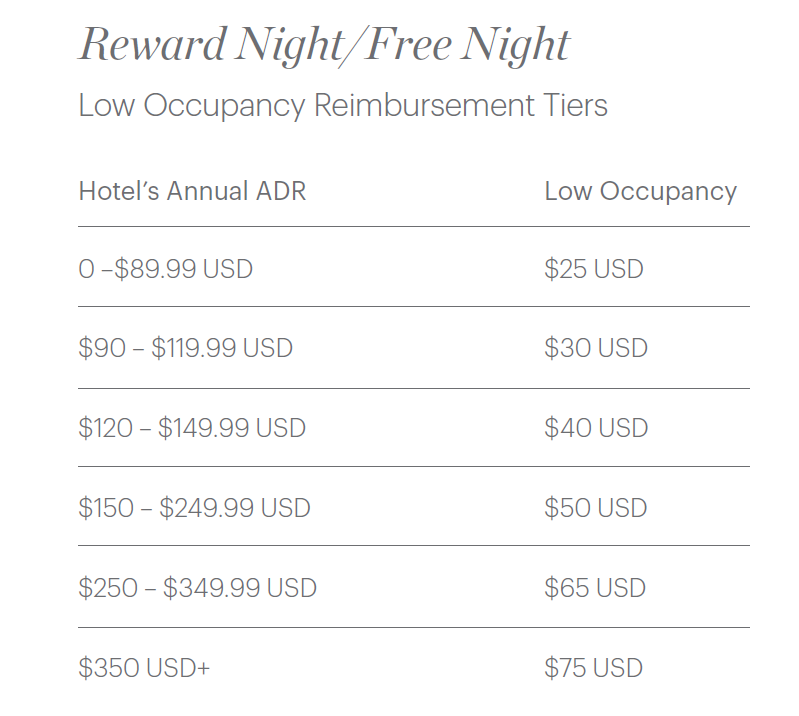Select the $350 USD+ tier cell

(x=144, y=668)
